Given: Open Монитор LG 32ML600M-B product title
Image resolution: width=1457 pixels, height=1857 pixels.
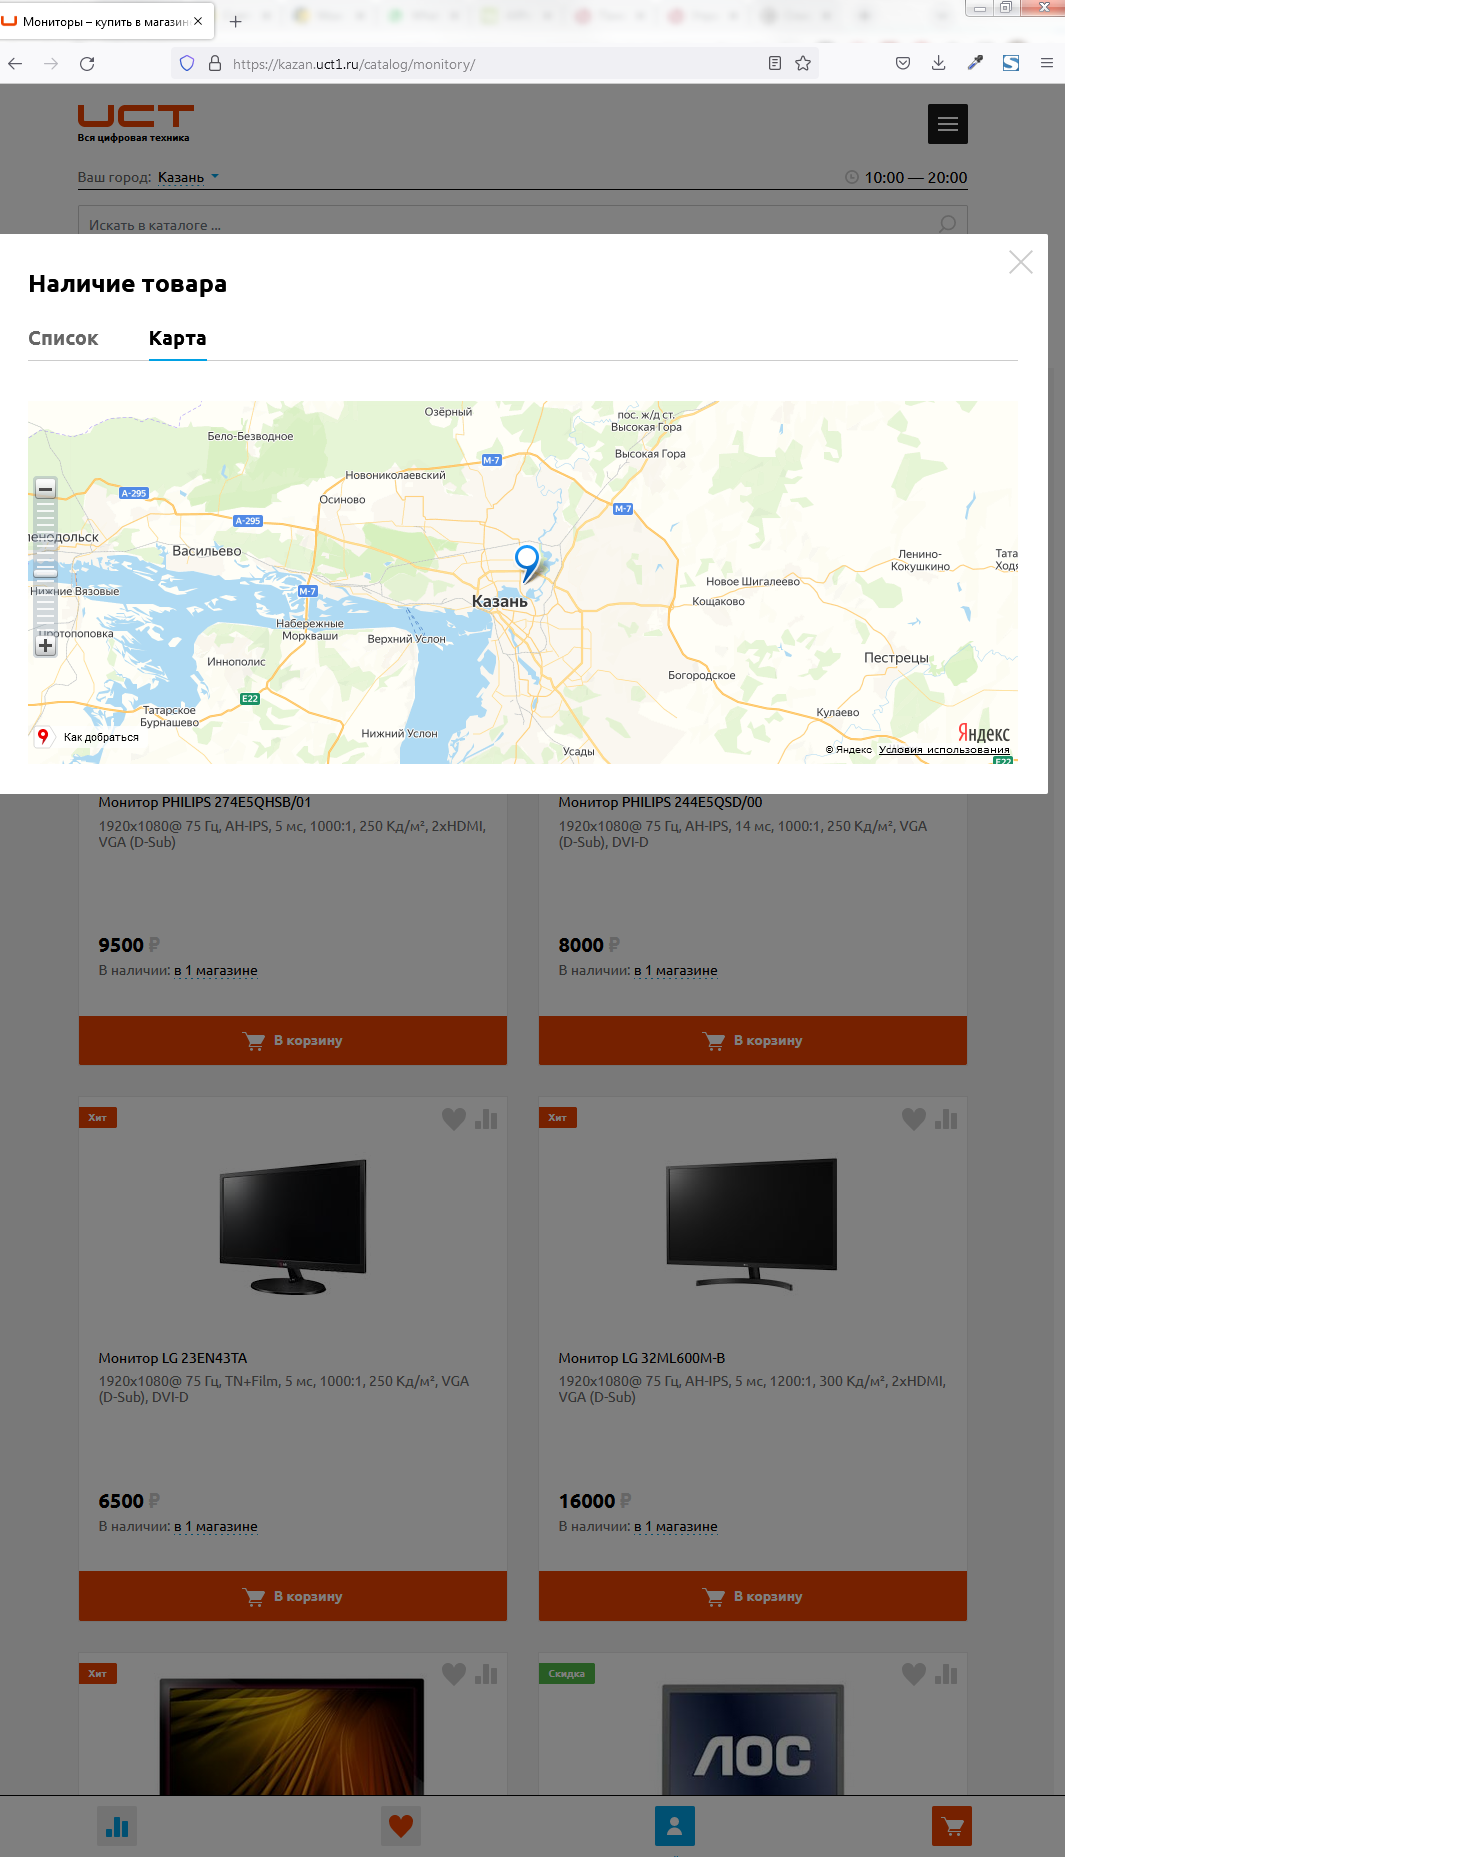Looking at the screenshot, I should click(x=642, y=1358).
